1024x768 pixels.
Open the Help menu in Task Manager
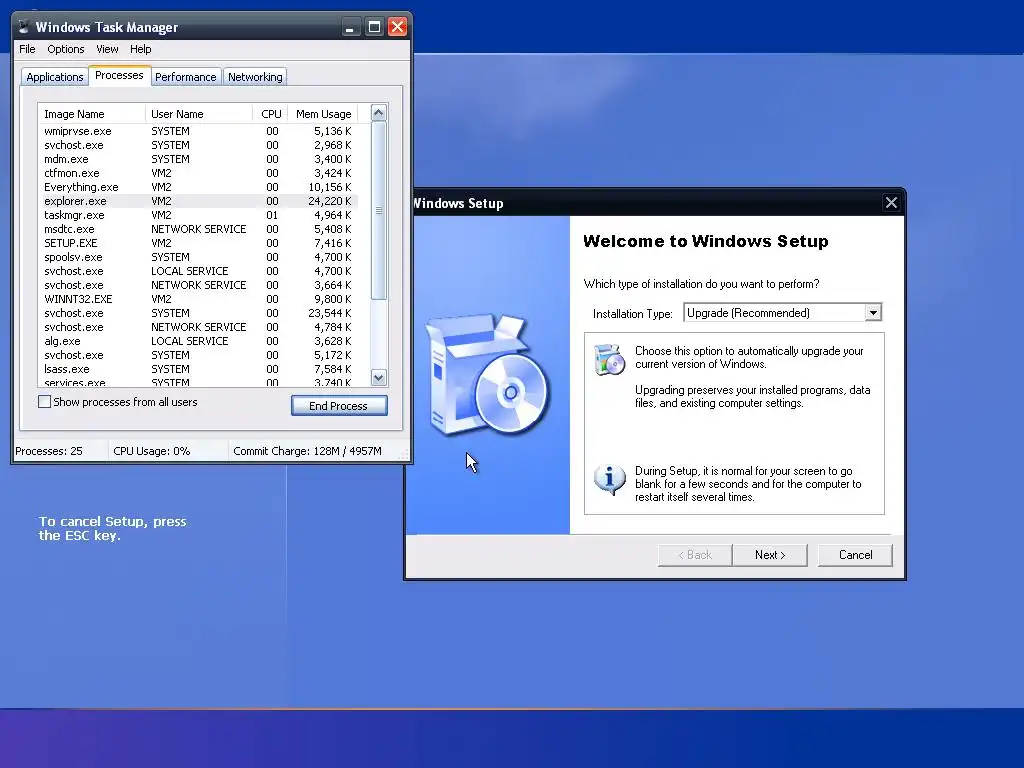point(140,49)
